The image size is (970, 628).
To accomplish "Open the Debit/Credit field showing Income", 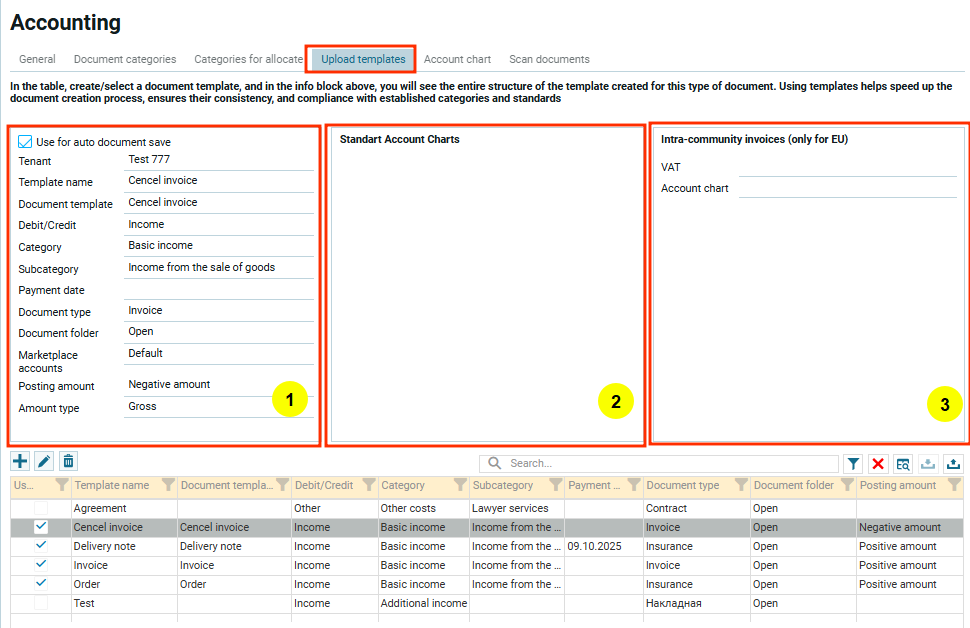I will [x=218, y=225].
